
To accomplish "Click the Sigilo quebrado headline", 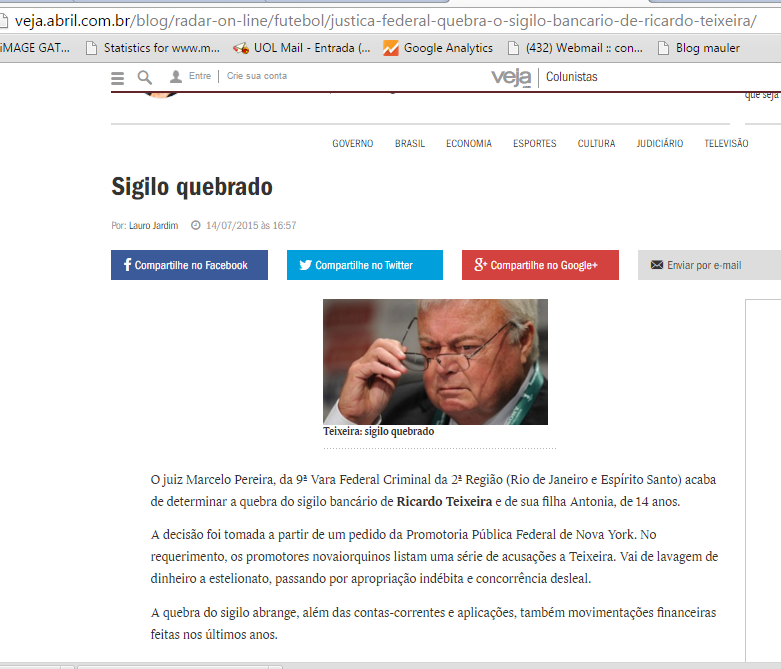I will point(192,187).
